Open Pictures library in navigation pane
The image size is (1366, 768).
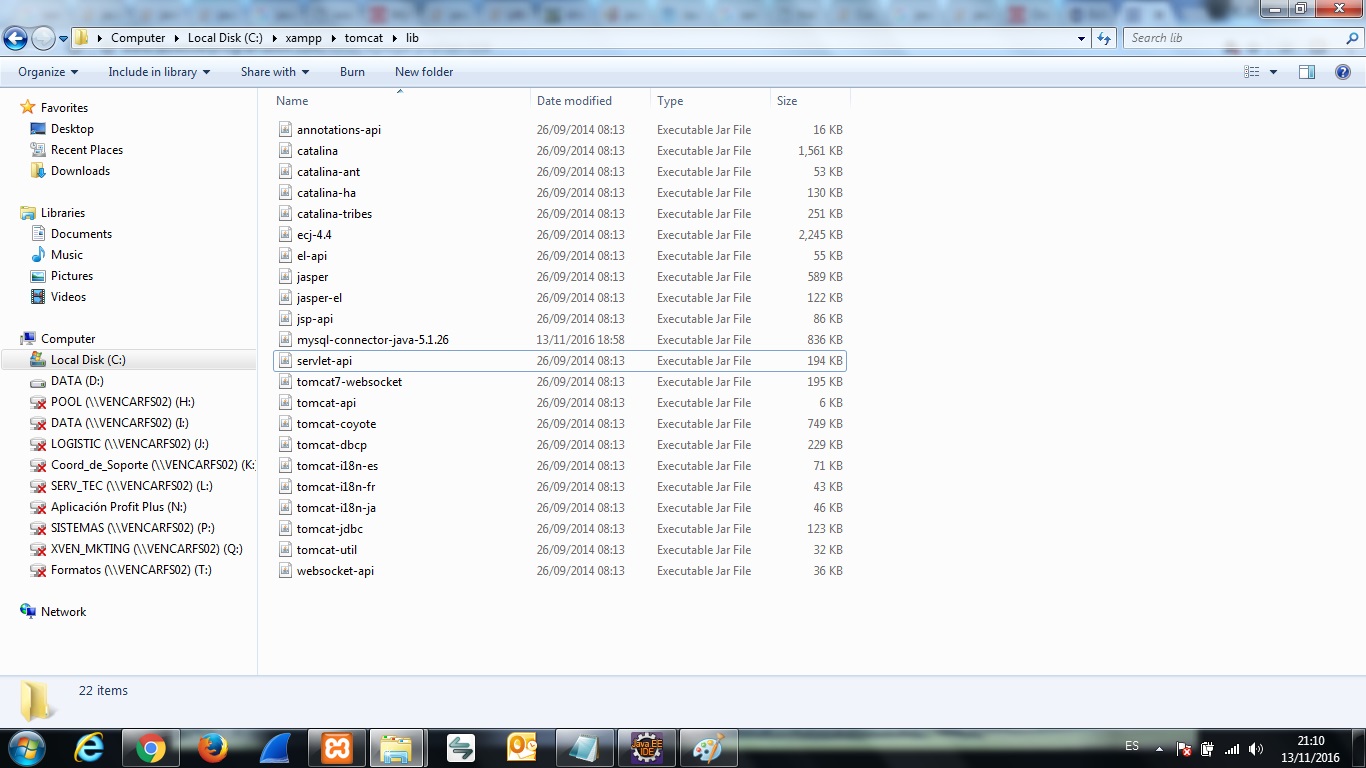click(72, 276)
